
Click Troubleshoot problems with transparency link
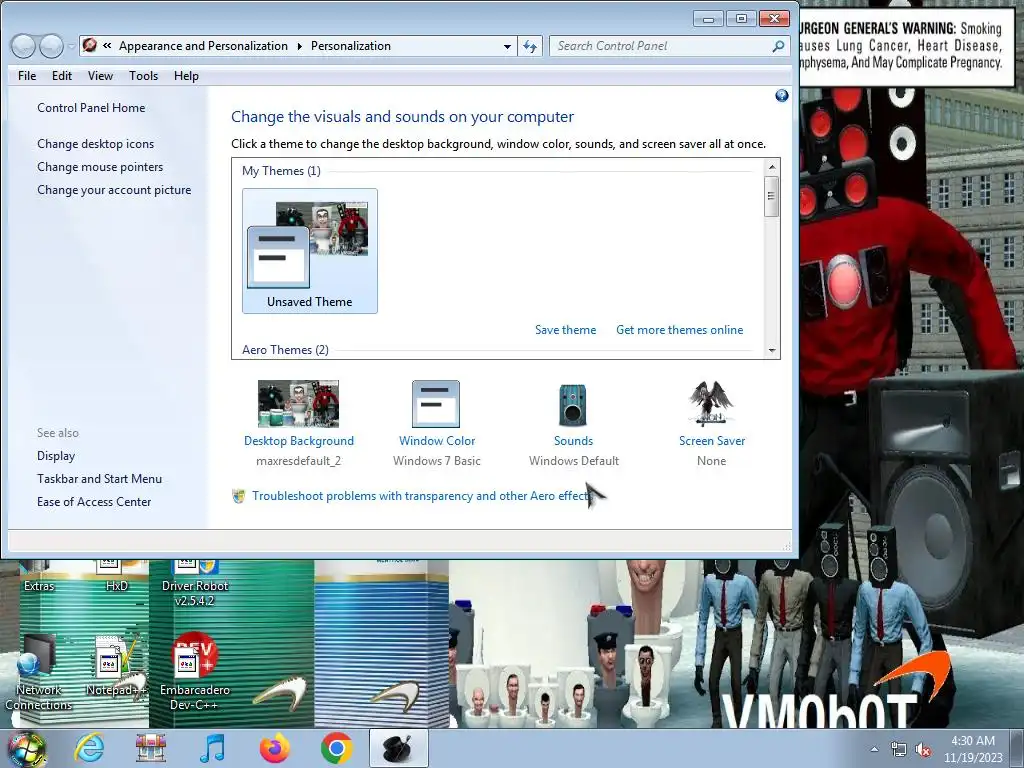[x=421, y=496]
